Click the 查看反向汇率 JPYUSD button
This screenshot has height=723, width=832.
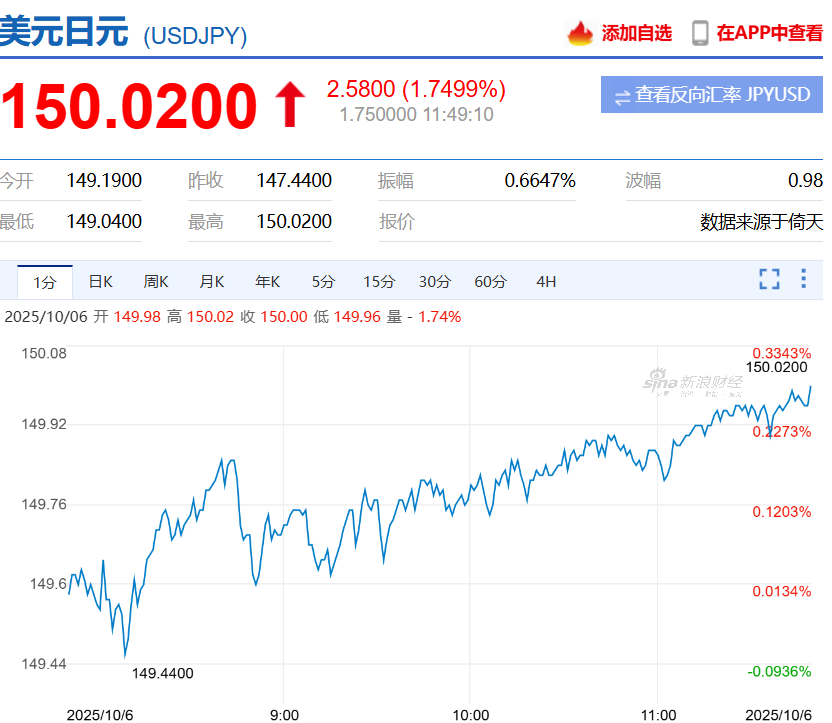(x=711, y=95)
